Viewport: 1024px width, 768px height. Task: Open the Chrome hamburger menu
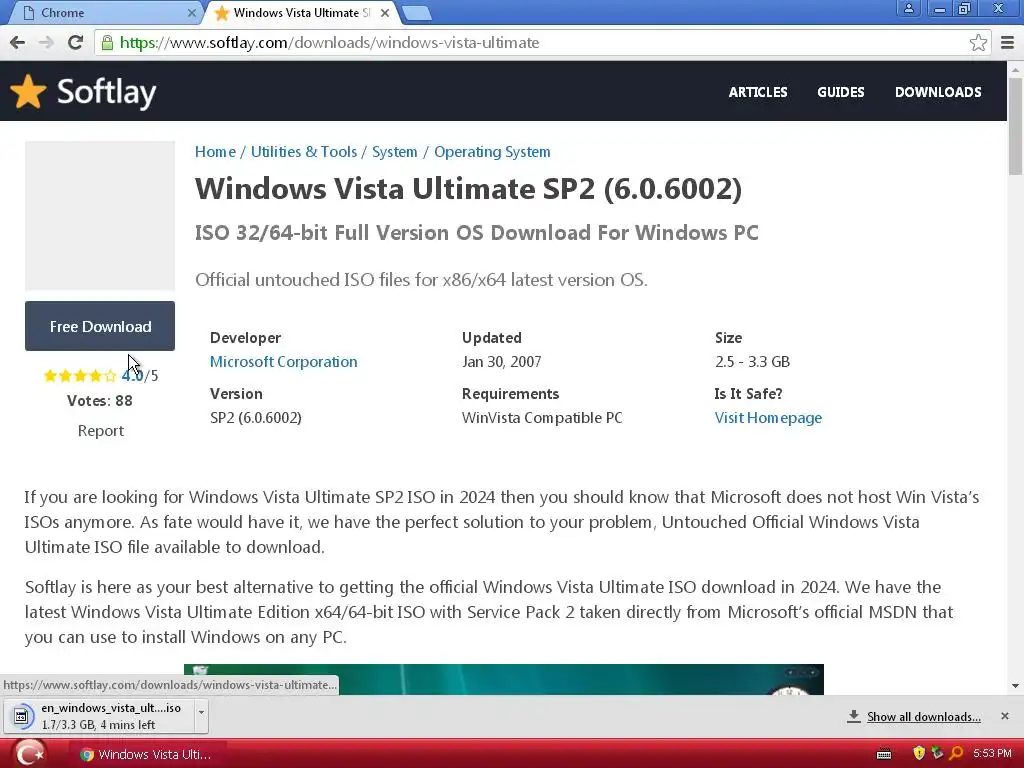coord(1008,42)
